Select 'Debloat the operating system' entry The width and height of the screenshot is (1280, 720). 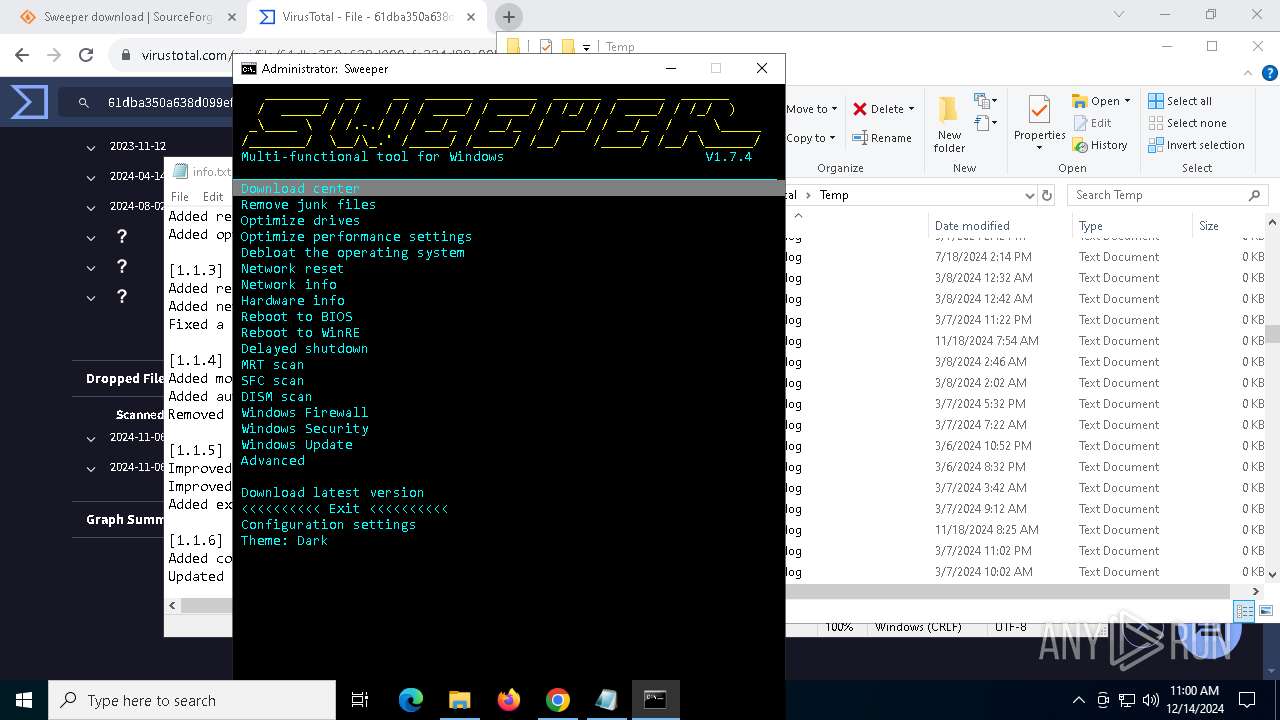coord(352,252)
